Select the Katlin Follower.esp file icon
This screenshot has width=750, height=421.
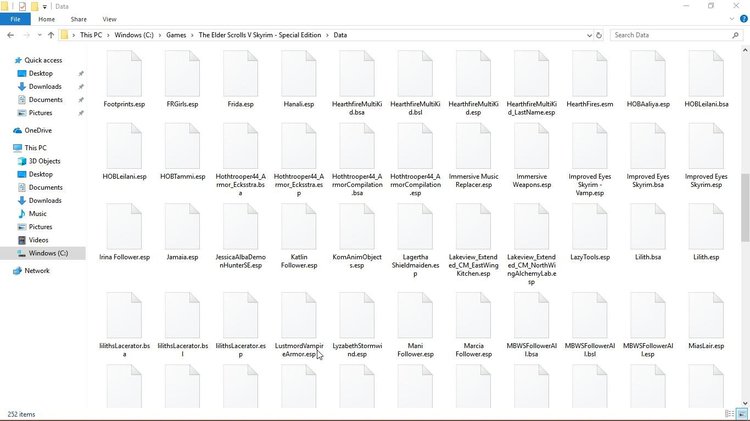click(299, 227)
